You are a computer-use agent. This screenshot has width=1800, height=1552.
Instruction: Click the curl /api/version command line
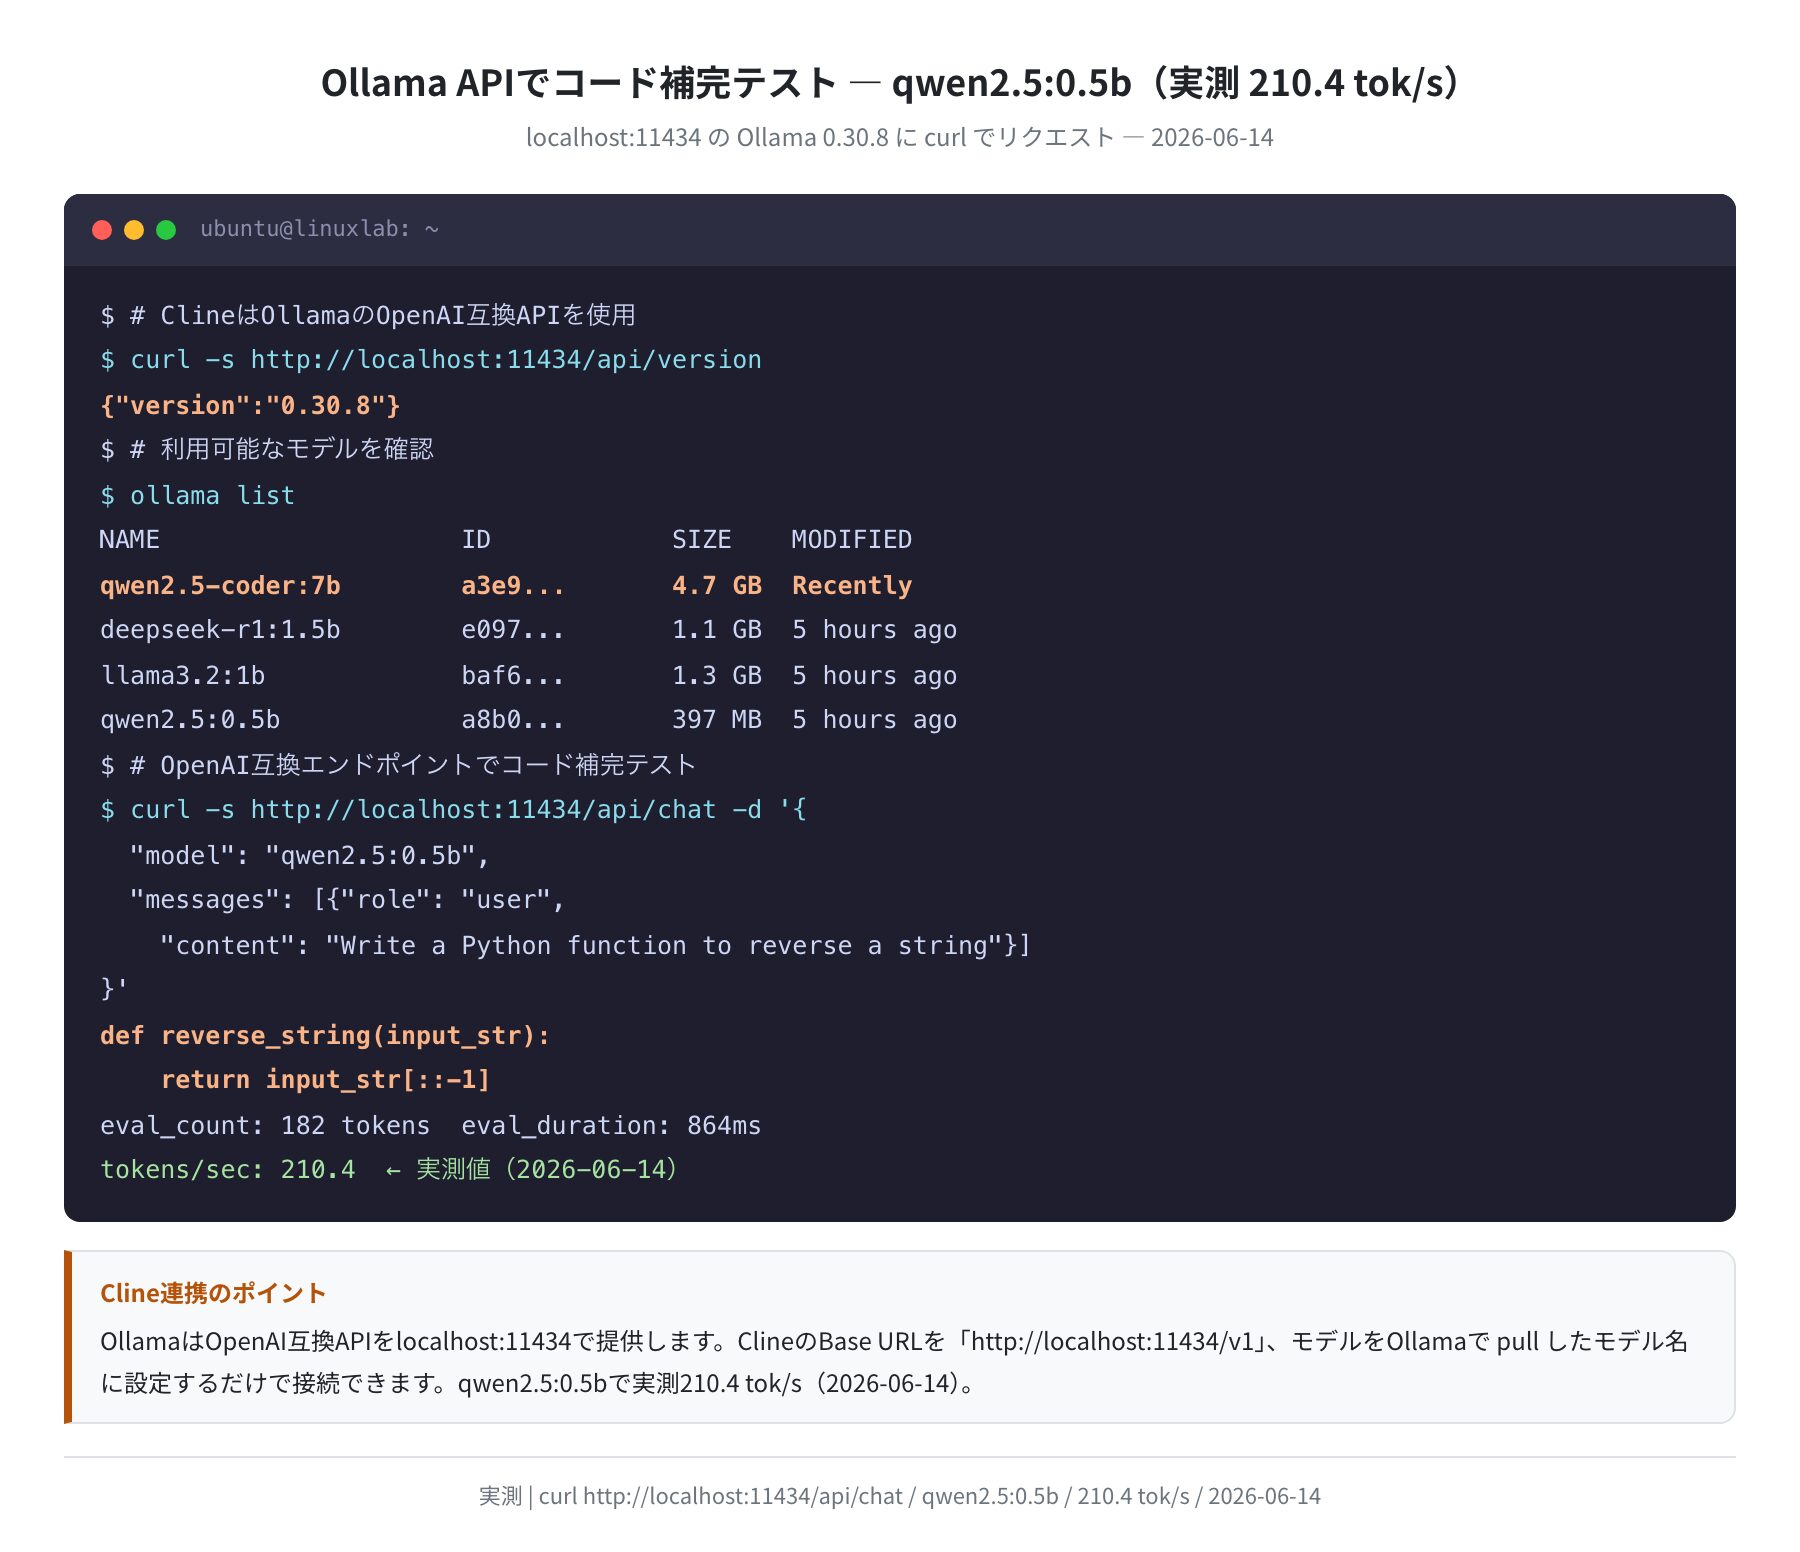(431, 360)
